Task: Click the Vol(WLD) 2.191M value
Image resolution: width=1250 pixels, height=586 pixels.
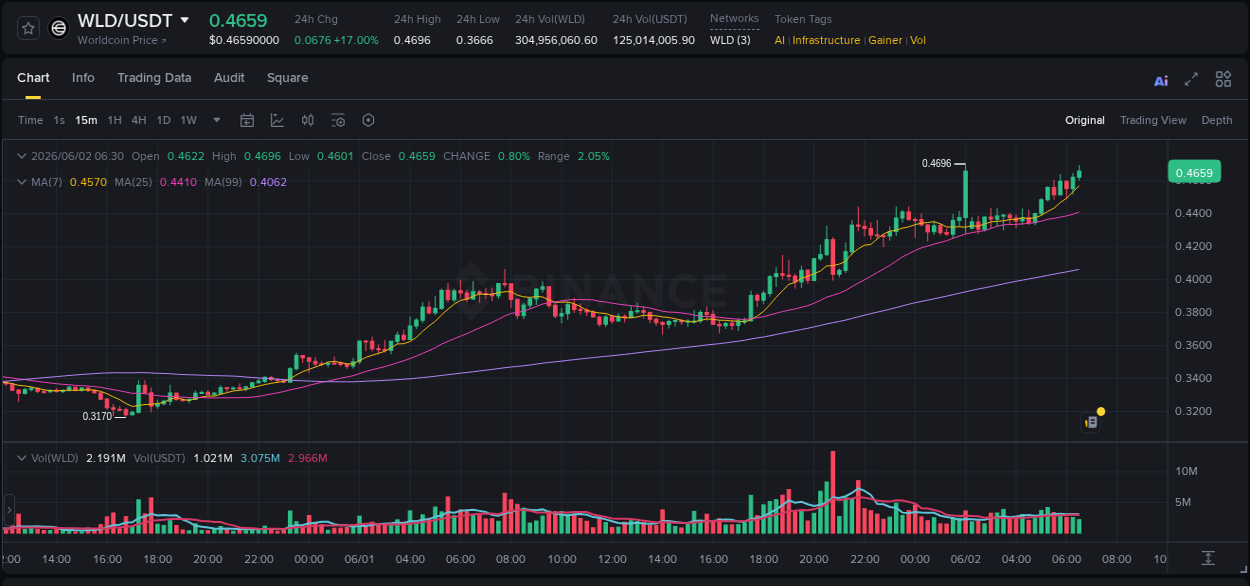Action: (105, 458)
